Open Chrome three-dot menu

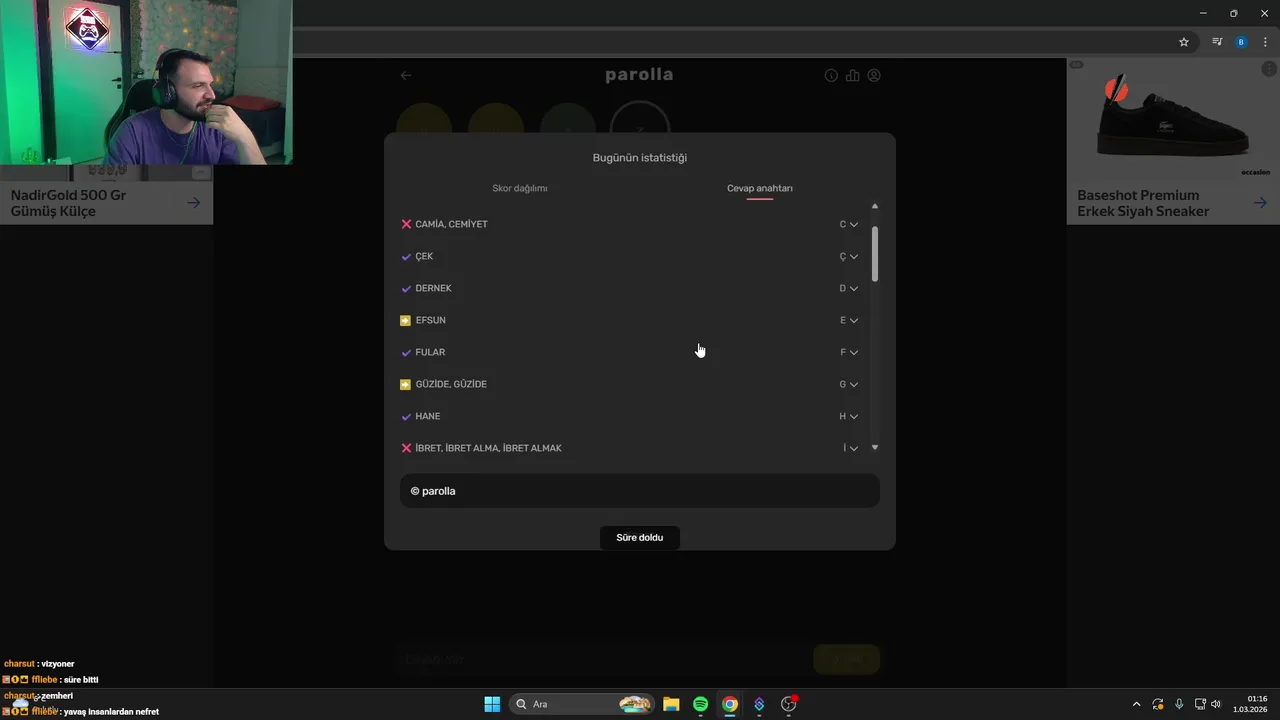(1265, 42)
